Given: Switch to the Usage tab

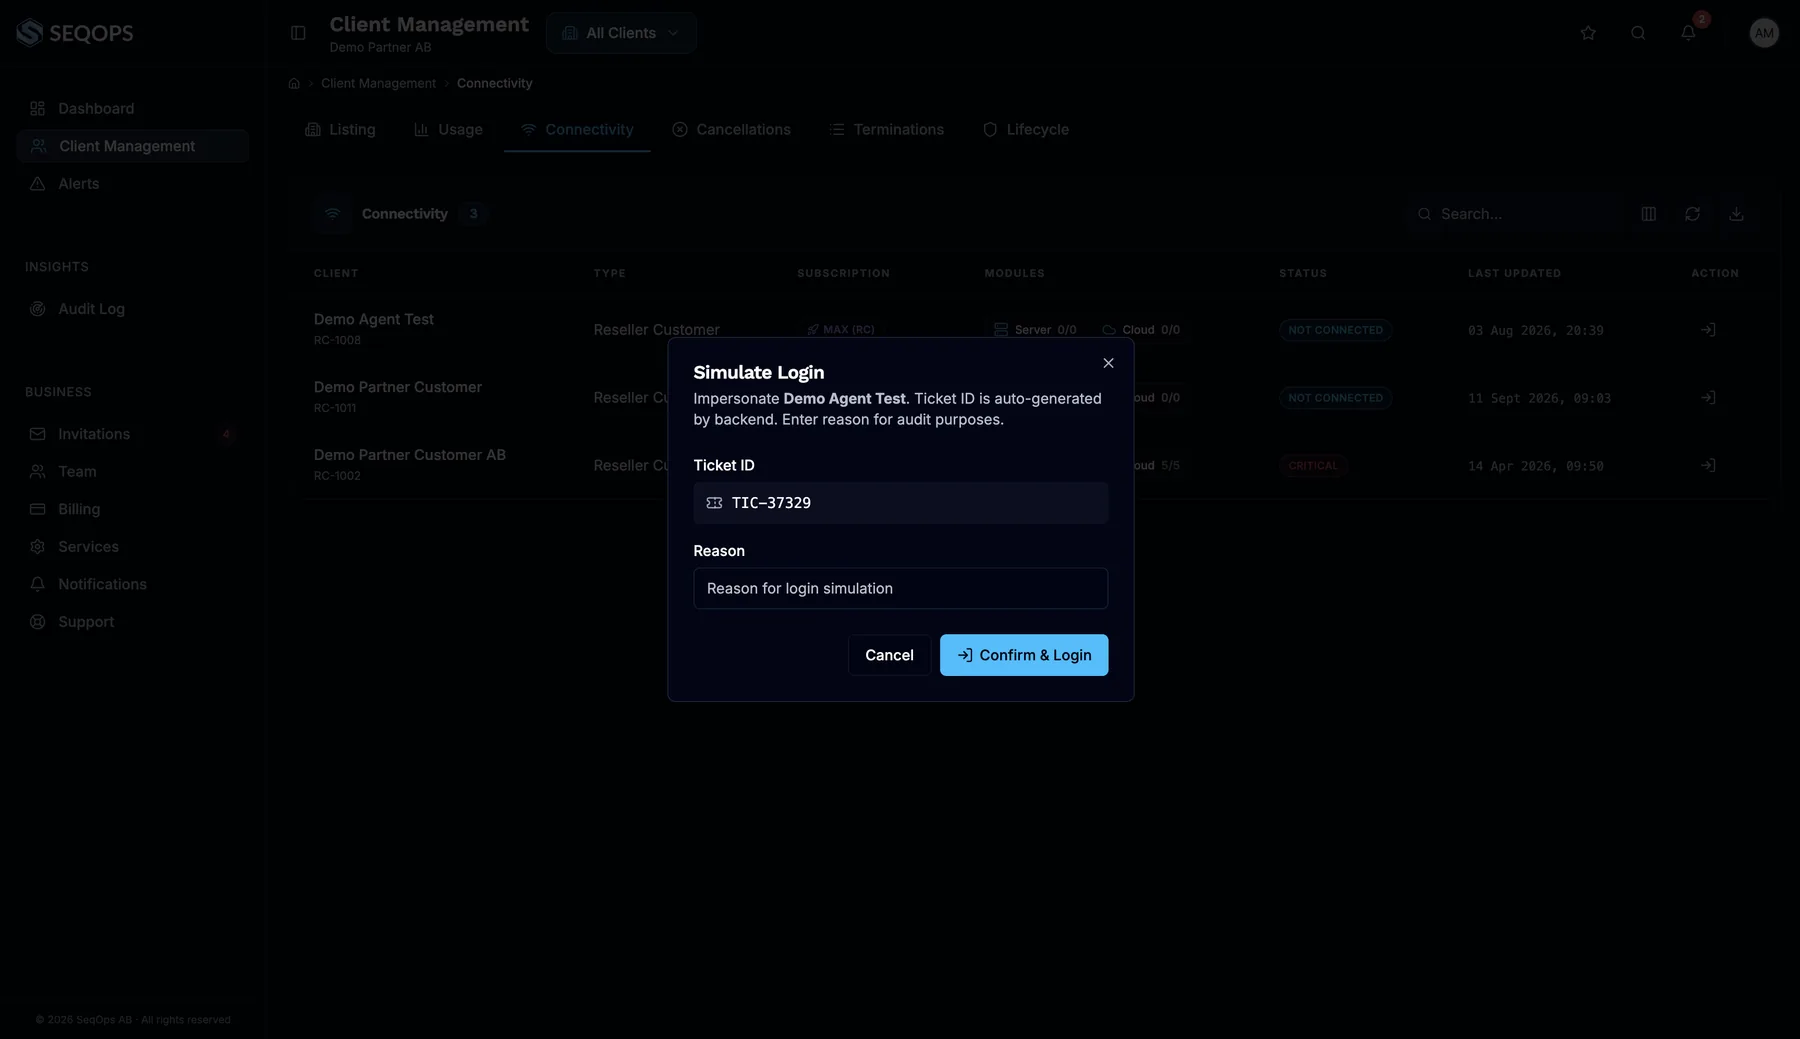Looking at the screenshot, I should tap(448, 130).
